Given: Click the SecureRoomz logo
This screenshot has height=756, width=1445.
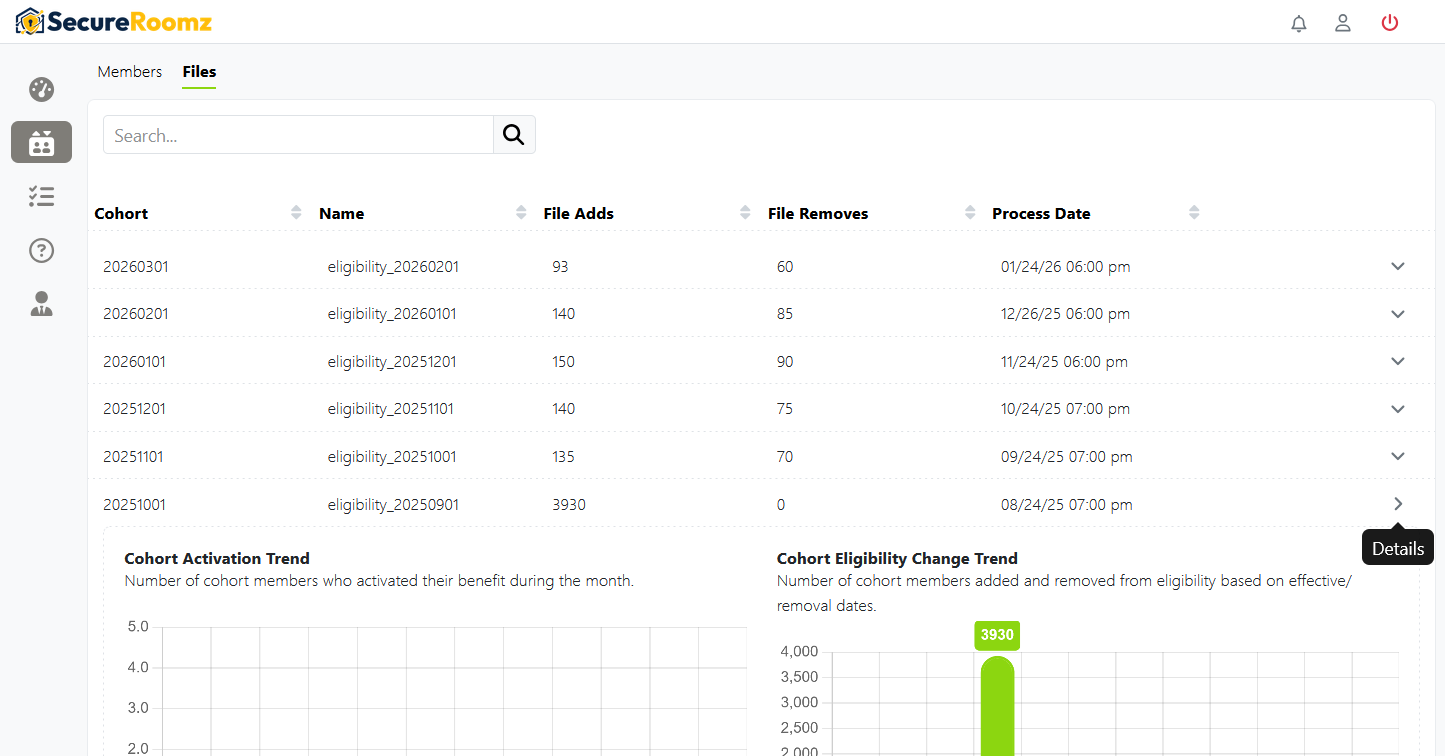Looking at the screenshot, I should pos(113,22).
